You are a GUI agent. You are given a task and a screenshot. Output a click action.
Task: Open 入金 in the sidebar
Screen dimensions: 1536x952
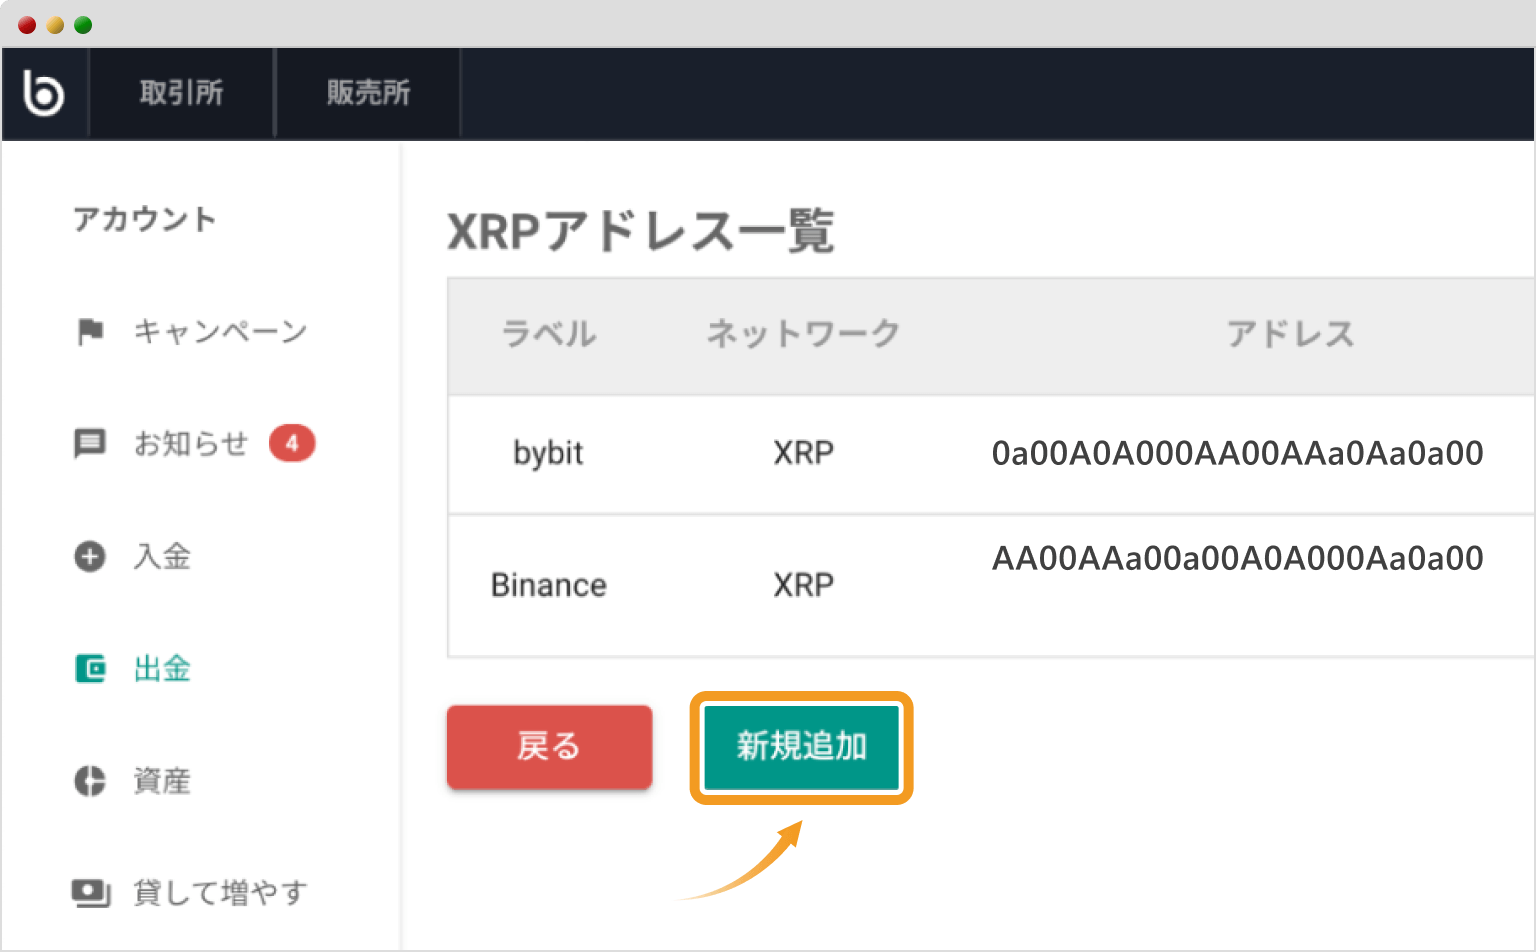[x=162, y=556]
